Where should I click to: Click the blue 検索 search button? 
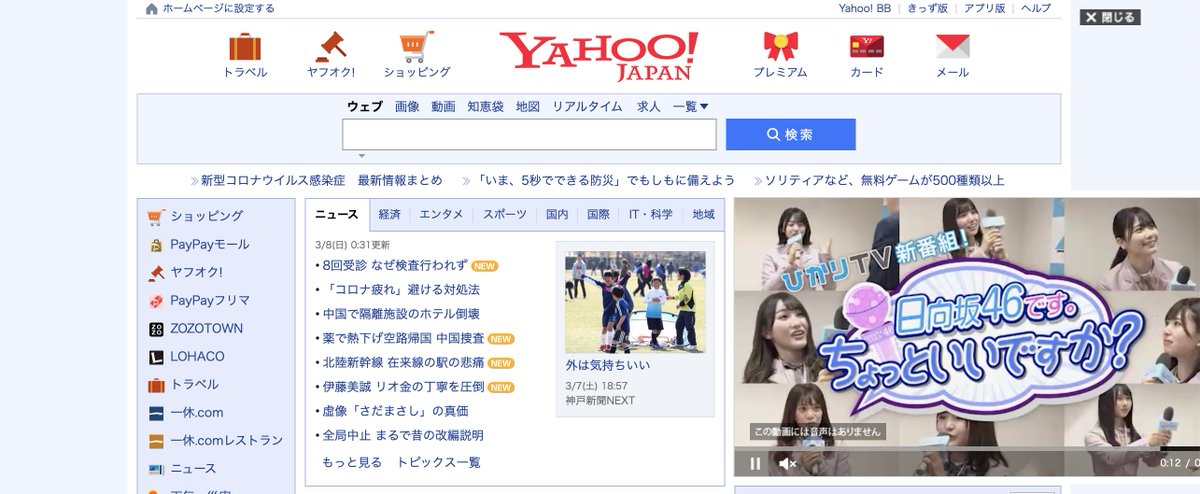click(x=791, y=135)
